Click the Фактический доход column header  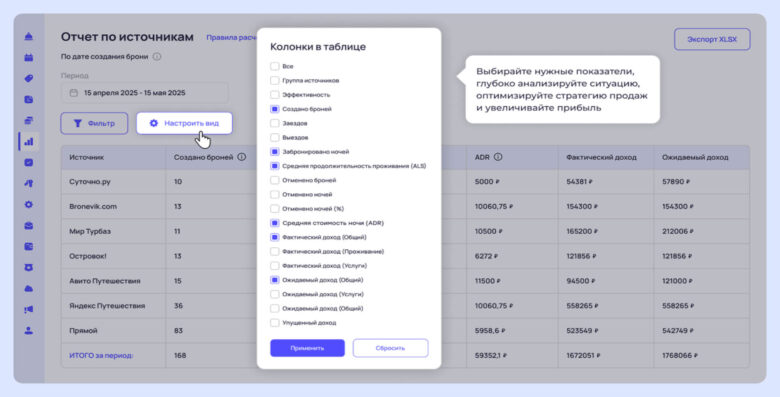(601, 157)
